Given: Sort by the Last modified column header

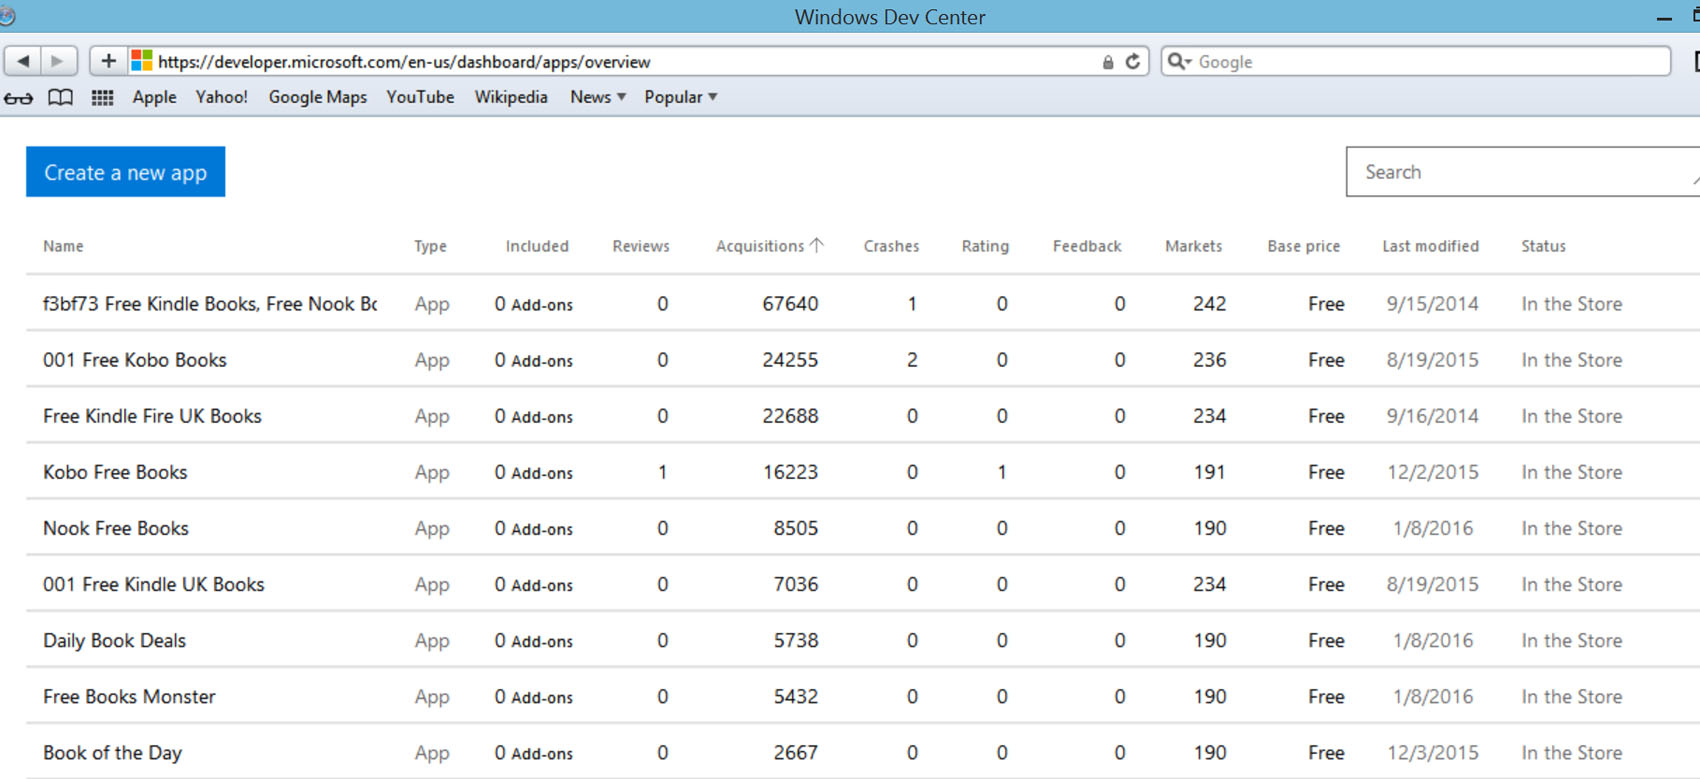Looking at the screenshot, I should coord(1430,246).
